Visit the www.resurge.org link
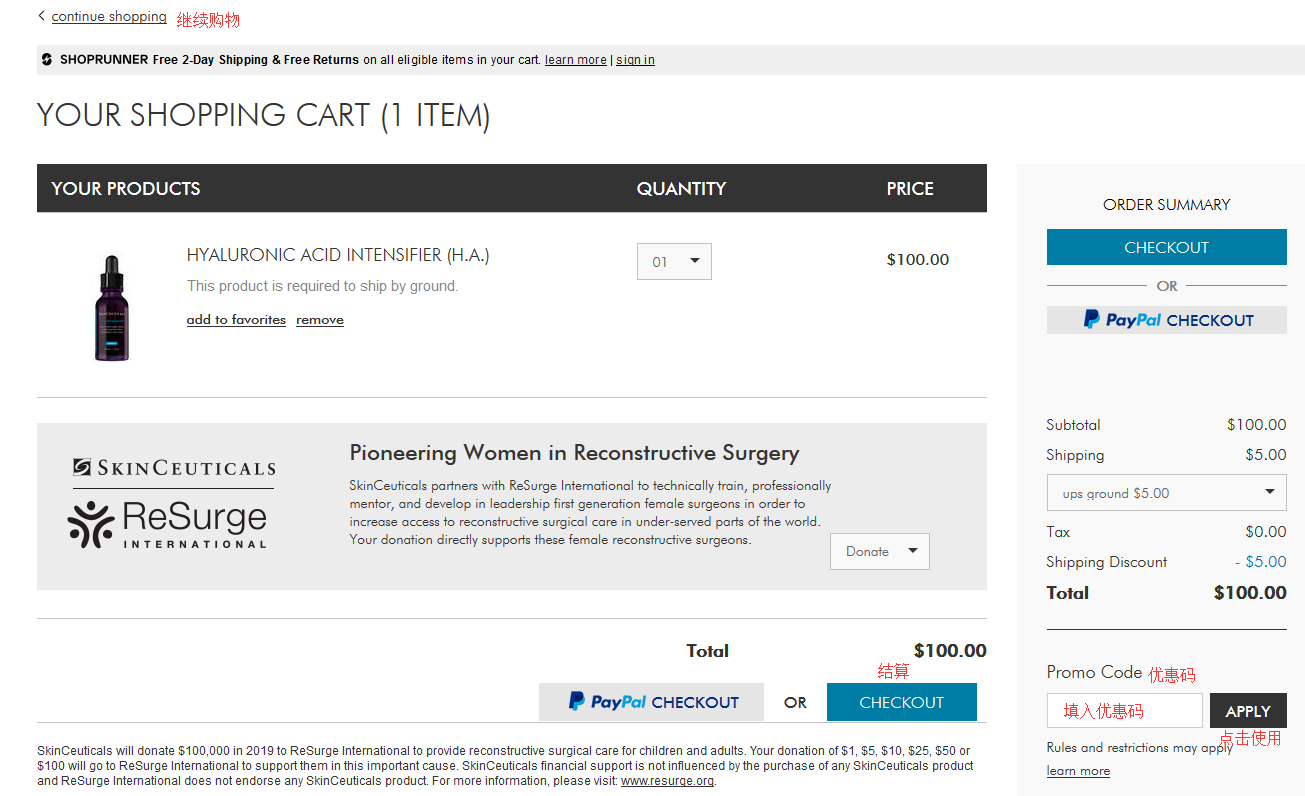Viewport: 1305px width, 796px height. tap(667, 781)
